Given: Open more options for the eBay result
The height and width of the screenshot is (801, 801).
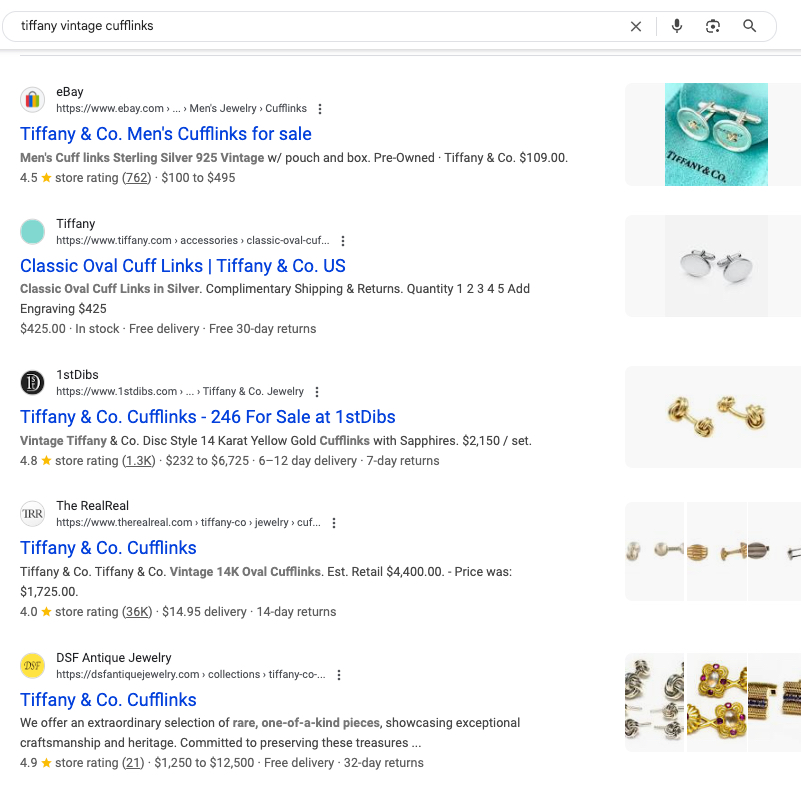Looking at the screenshot, I should click(320, 109).
